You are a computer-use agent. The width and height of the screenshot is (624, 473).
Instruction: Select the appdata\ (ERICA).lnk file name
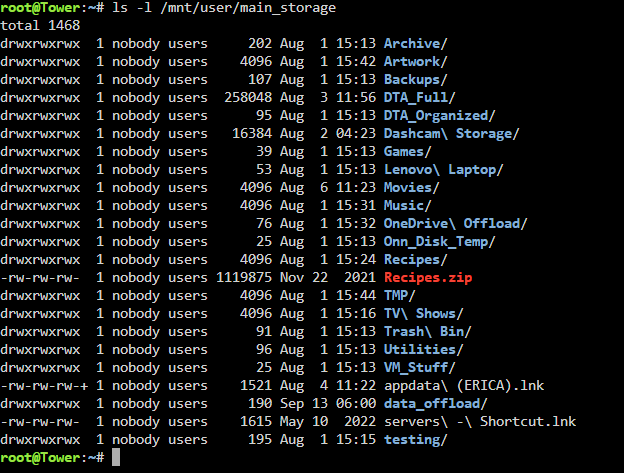(464, 385)
